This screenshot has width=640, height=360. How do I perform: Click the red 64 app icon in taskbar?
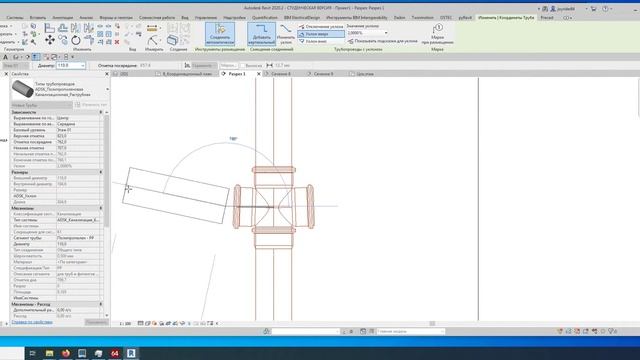(x=115, y=353)
